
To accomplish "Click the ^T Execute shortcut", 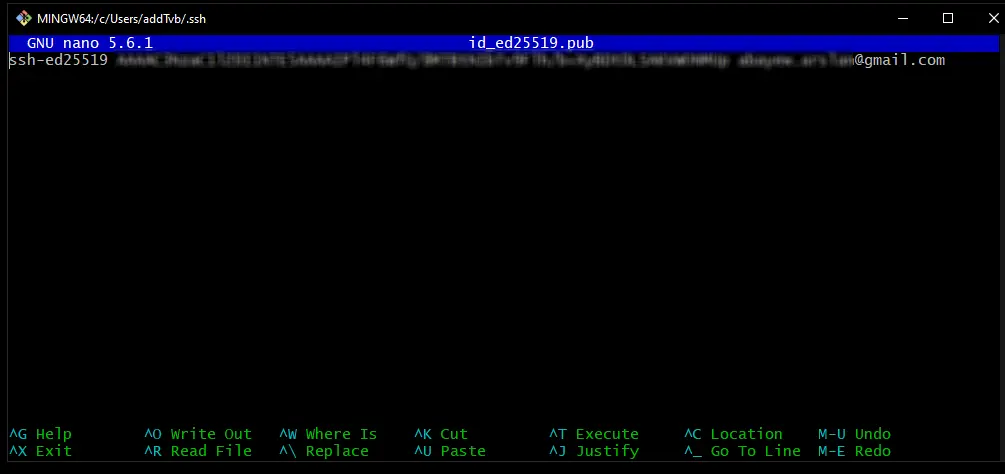I will 594,434.
